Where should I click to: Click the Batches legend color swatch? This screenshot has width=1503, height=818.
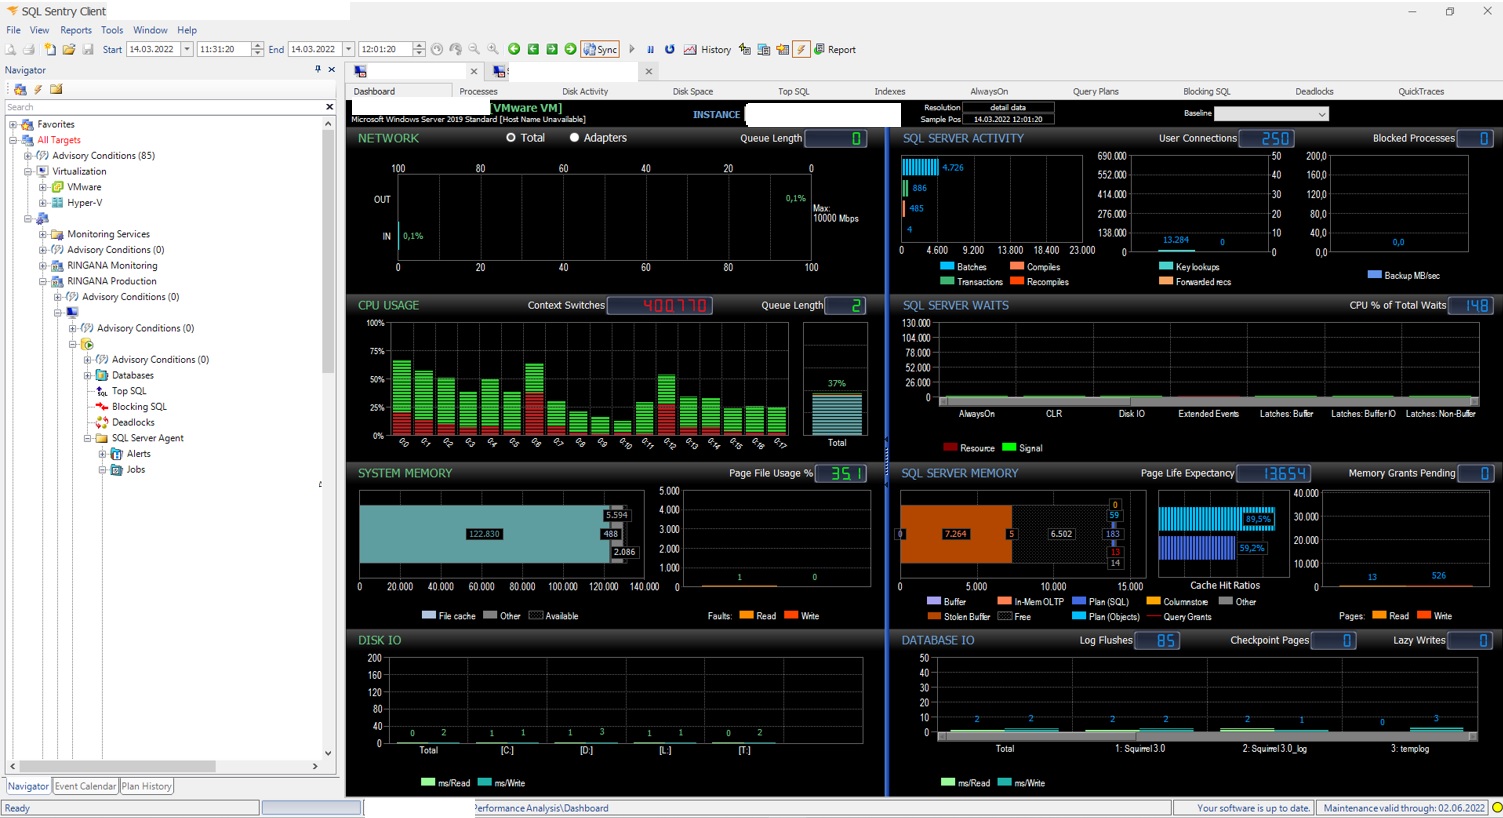(x=947, y=267)
